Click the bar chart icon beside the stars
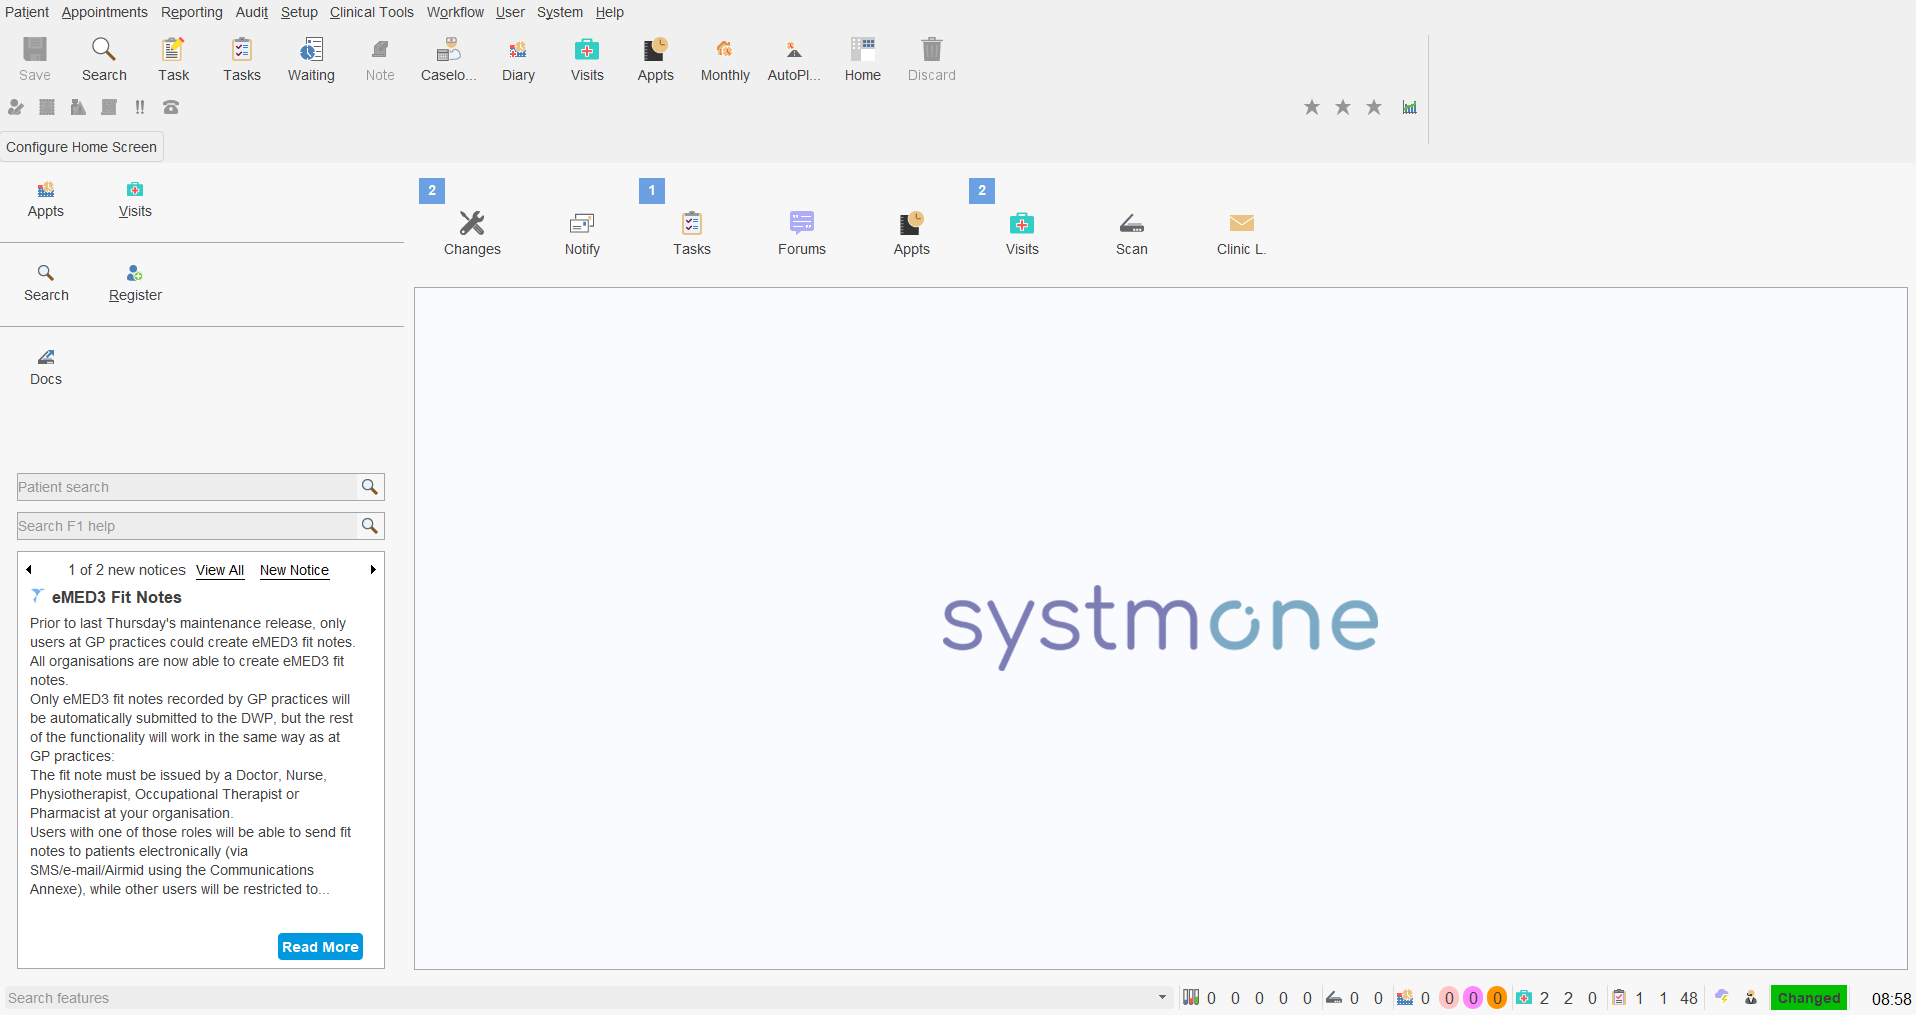The width and height of the screenshot is (1916, 1015). [x=1409, y=107]
